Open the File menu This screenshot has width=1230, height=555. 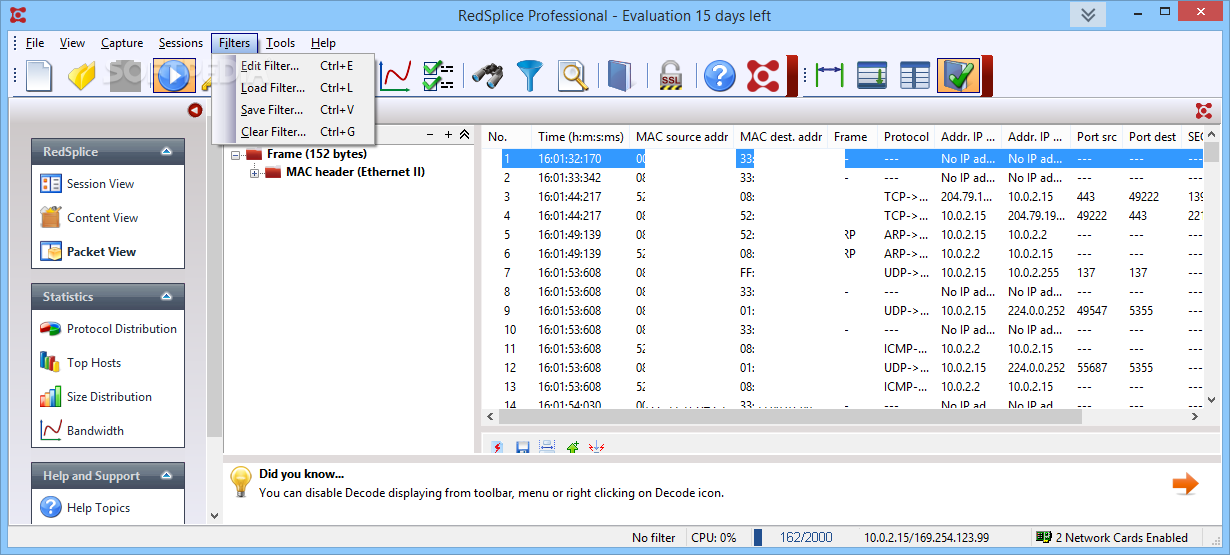[x=35, y=43]
